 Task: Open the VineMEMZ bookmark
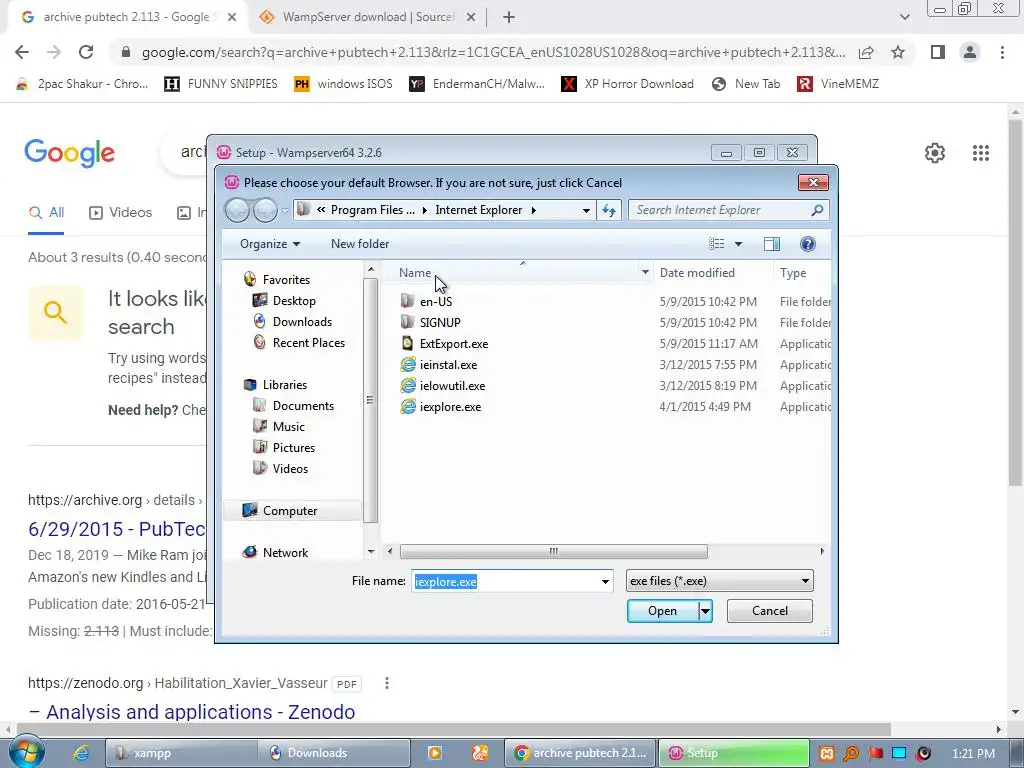click(x=838, y=84)
